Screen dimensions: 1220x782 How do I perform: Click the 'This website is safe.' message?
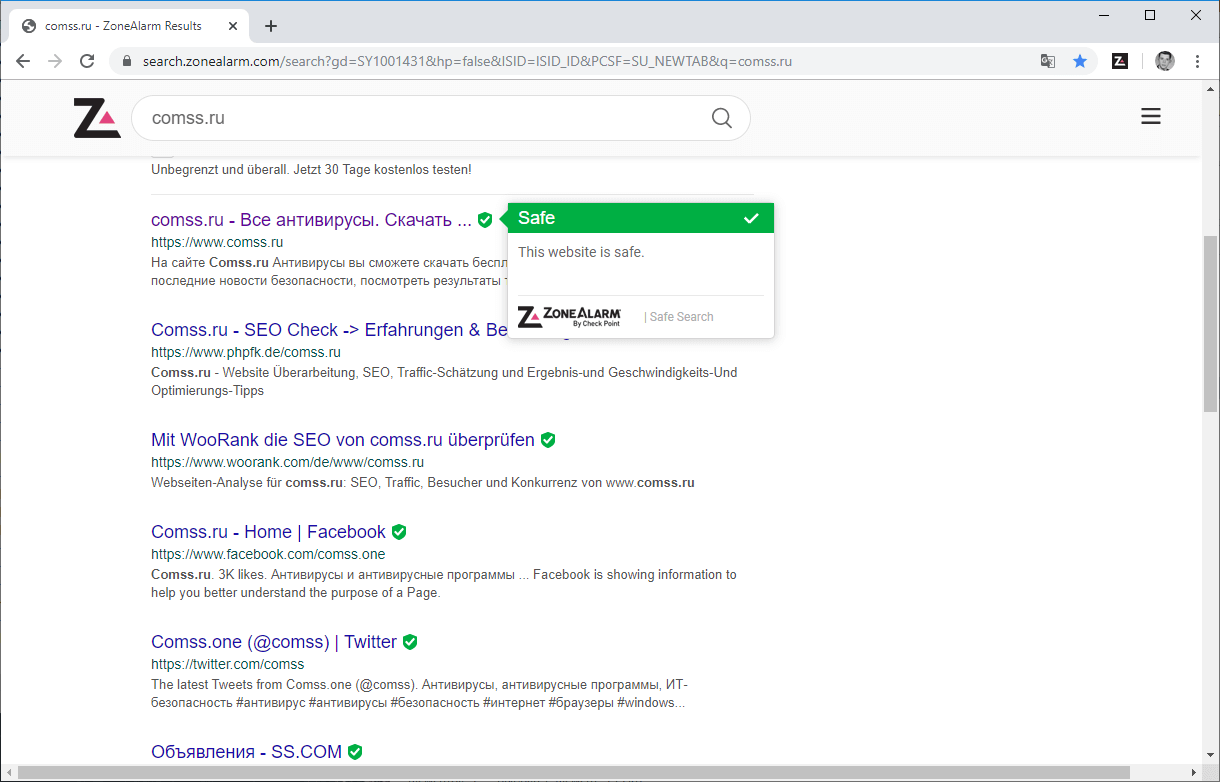coord(581,252)
